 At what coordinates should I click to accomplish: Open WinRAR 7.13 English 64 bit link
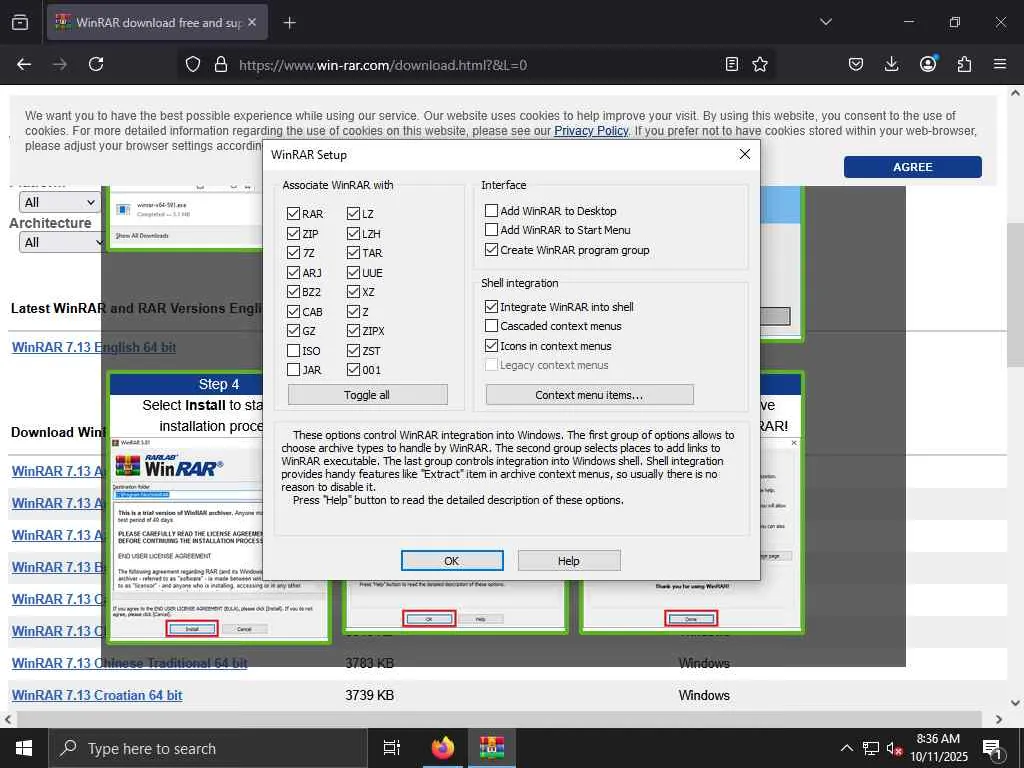pos(93,347)
